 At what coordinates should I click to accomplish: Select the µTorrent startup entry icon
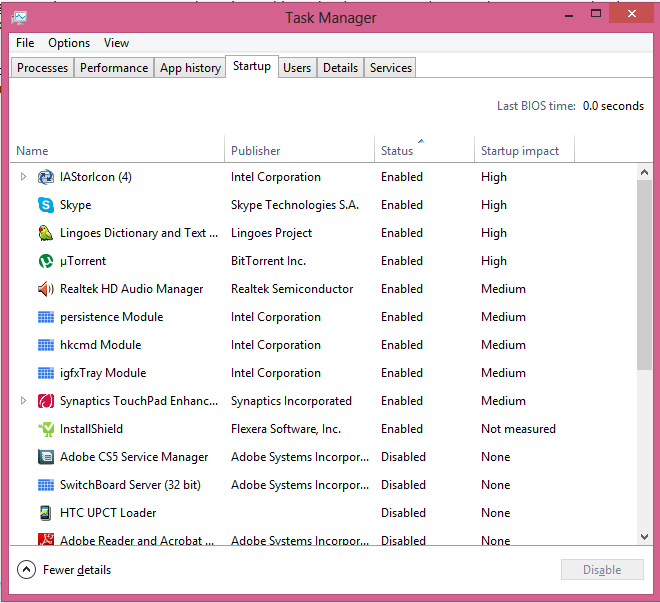tap(46, 261)
